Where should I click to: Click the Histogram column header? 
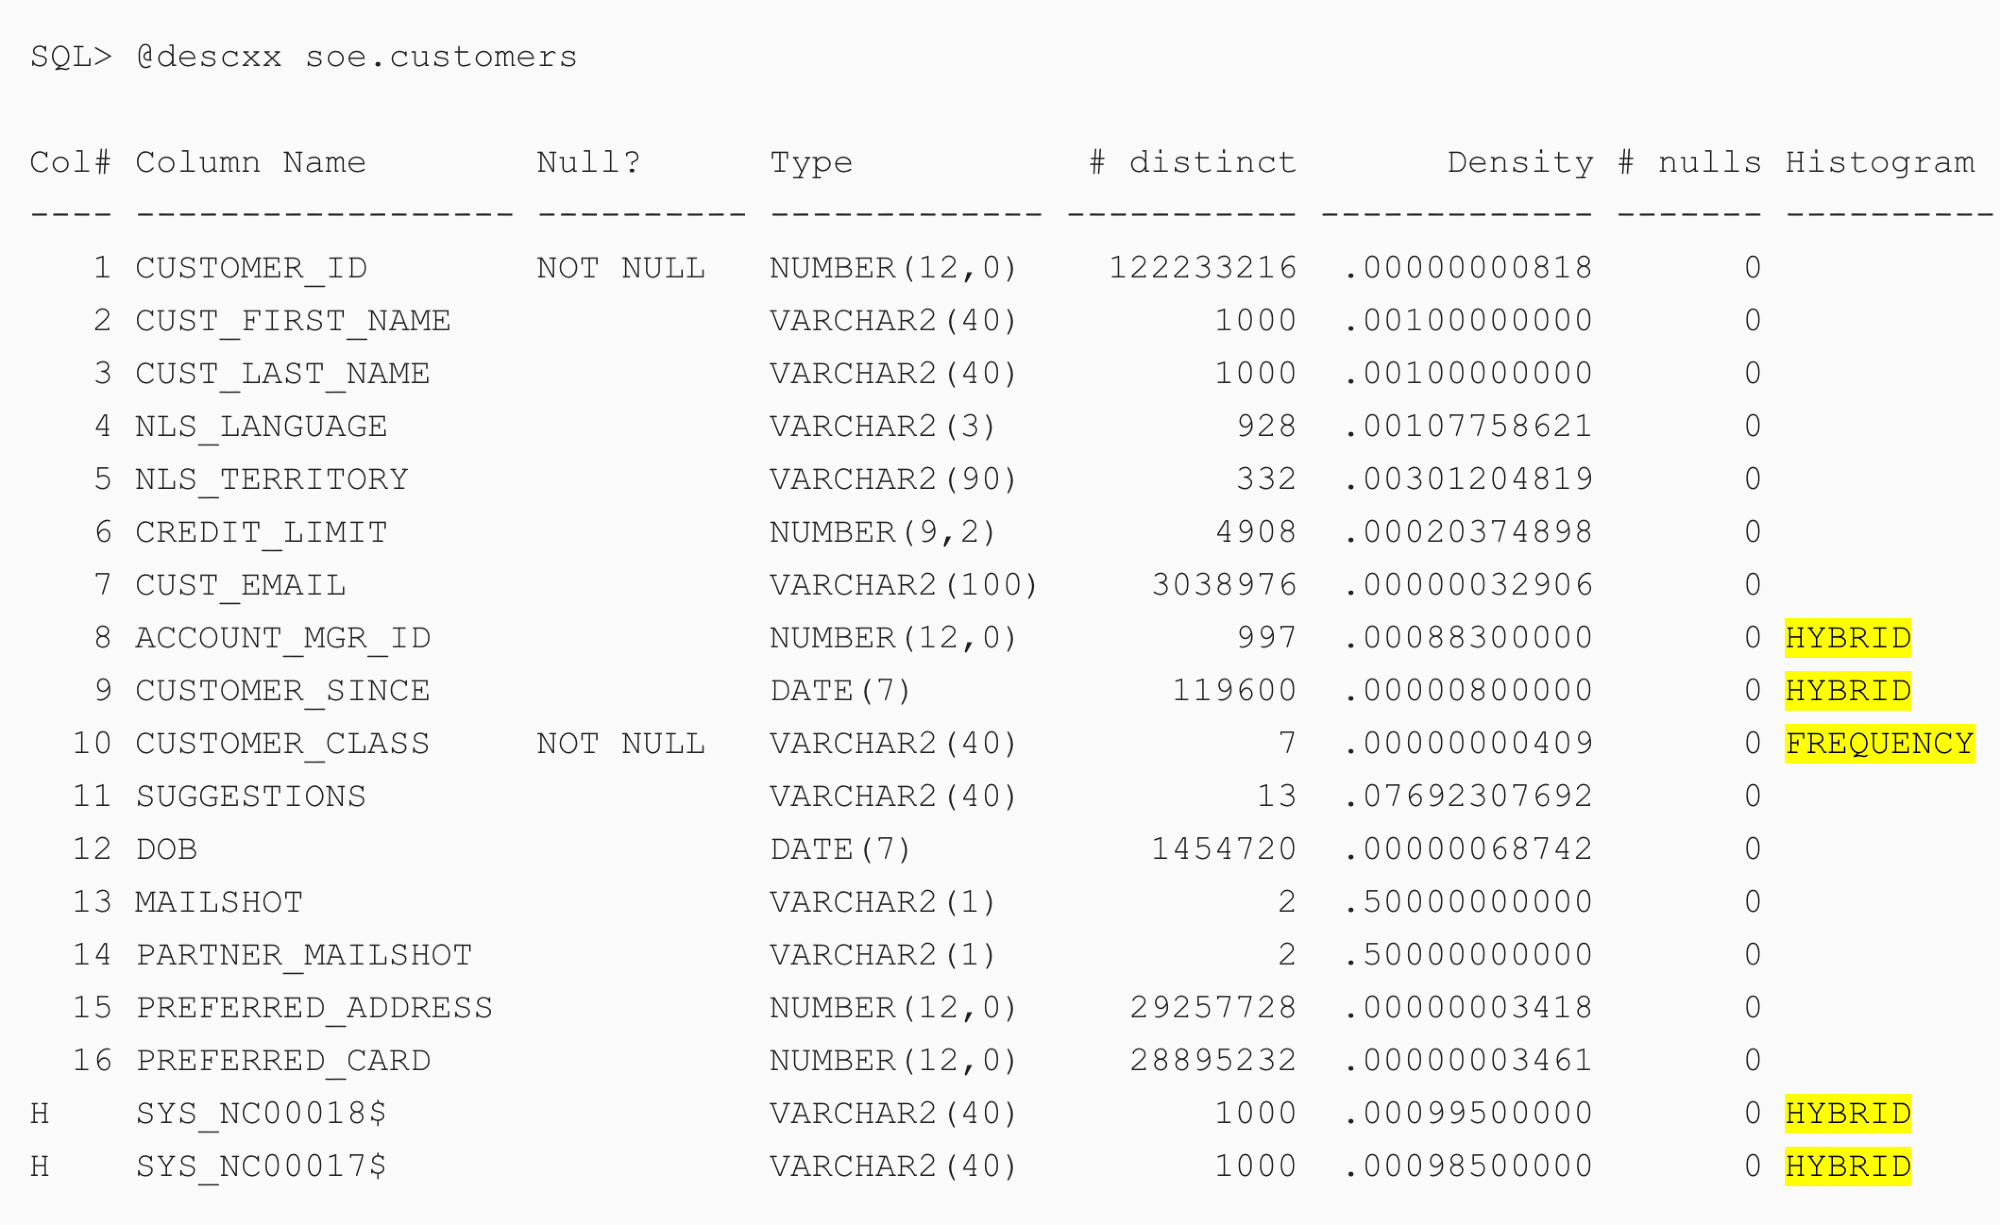pos(1880,162)
